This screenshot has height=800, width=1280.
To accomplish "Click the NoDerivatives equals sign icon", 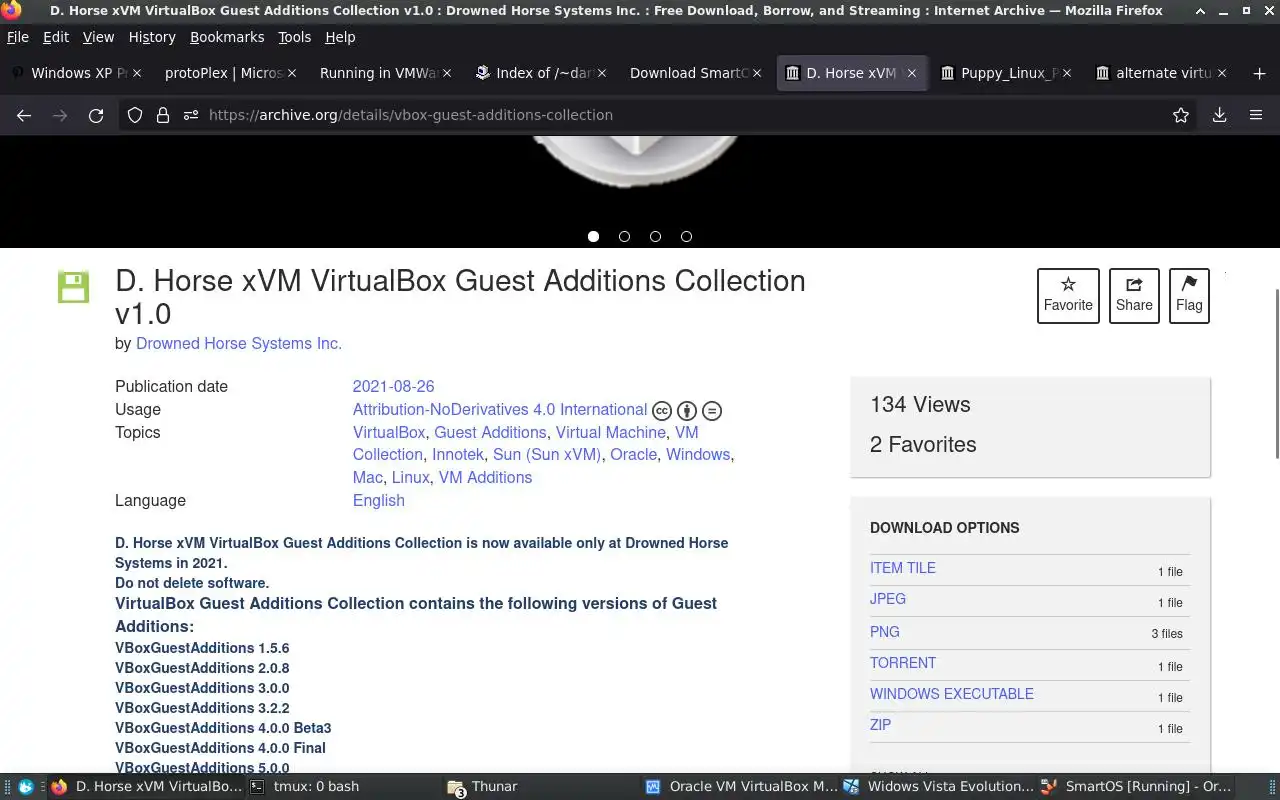I will (x=712, y=410).
